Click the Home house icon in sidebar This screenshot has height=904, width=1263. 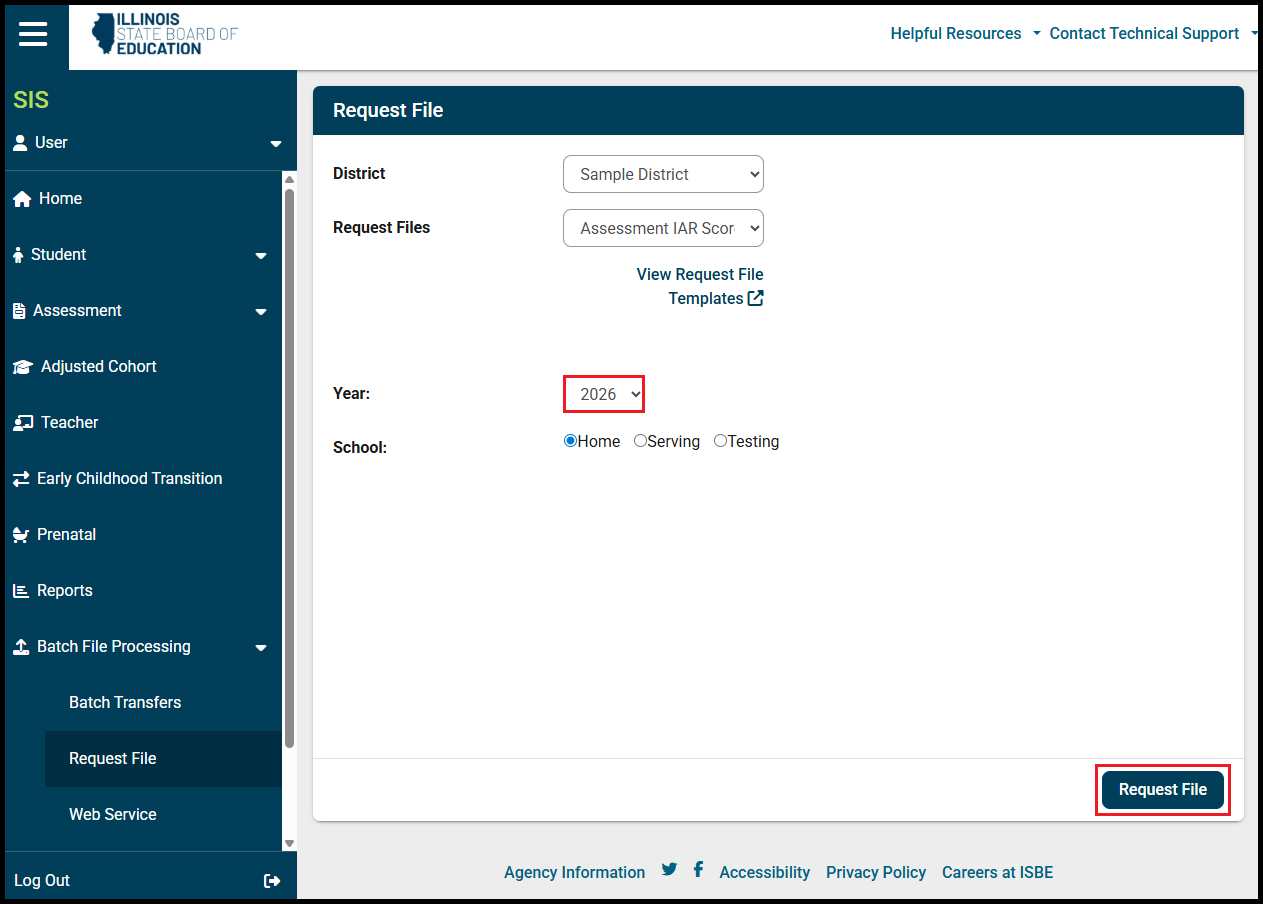point(22,199)
